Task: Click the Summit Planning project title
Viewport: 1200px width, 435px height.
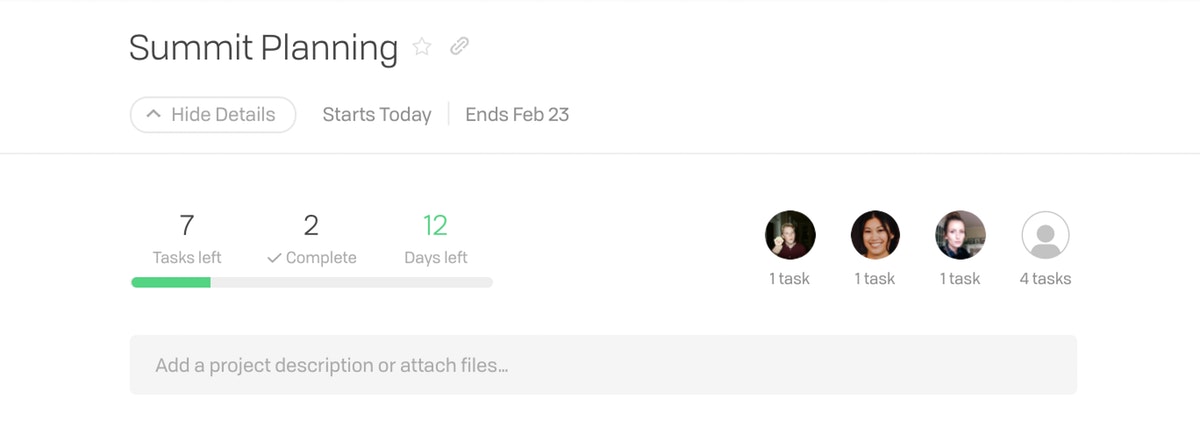Action: point(264,47)
